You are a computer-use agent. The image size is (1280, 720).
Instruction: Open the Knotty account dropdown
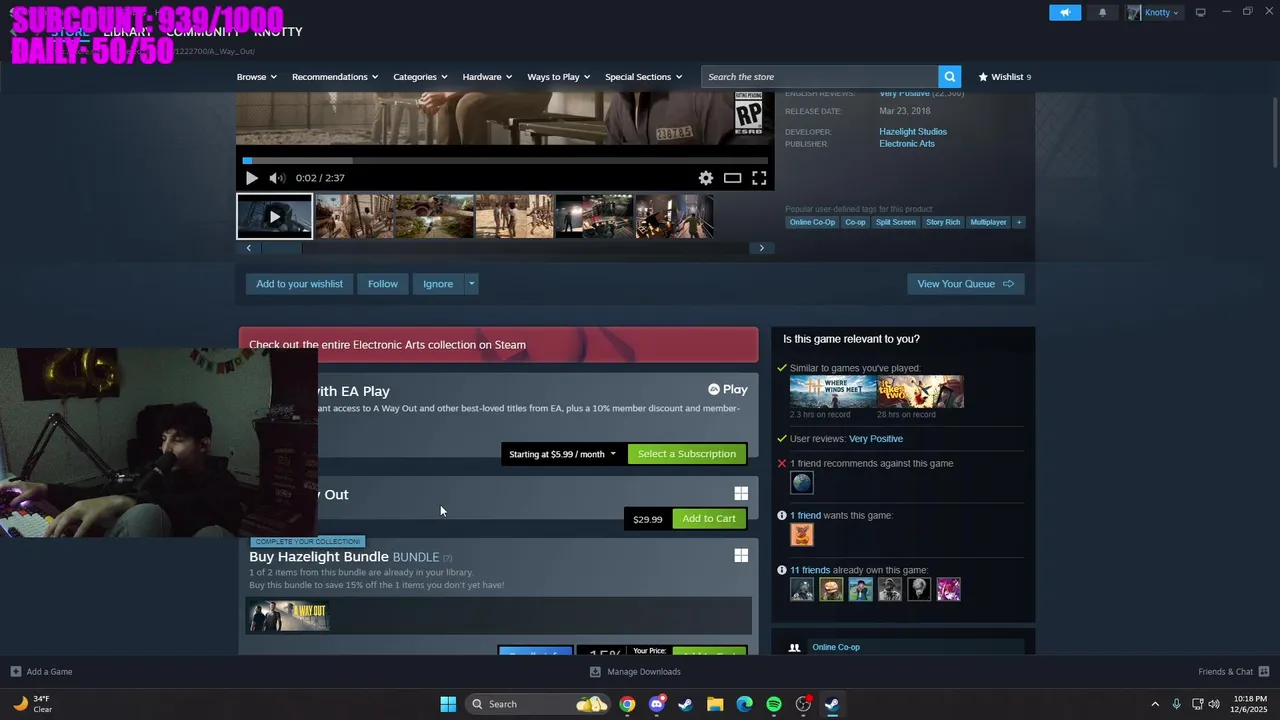(1154, 12)
